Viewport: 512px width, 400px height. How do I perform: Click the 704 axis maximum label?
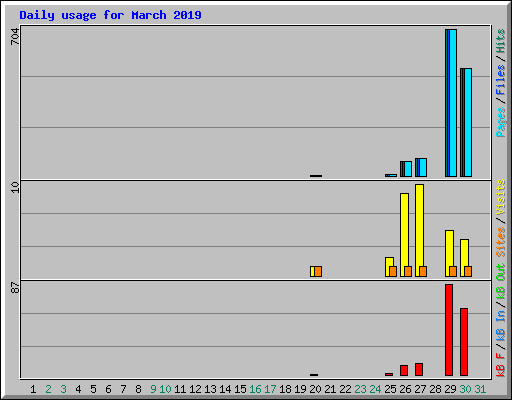point(15,36)
